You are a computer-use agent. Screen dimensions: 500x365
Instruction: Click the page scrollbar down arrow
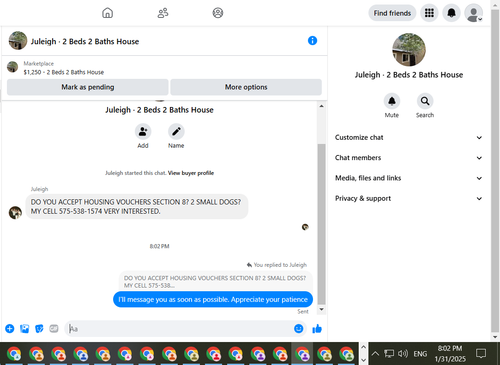coord(495,337)
